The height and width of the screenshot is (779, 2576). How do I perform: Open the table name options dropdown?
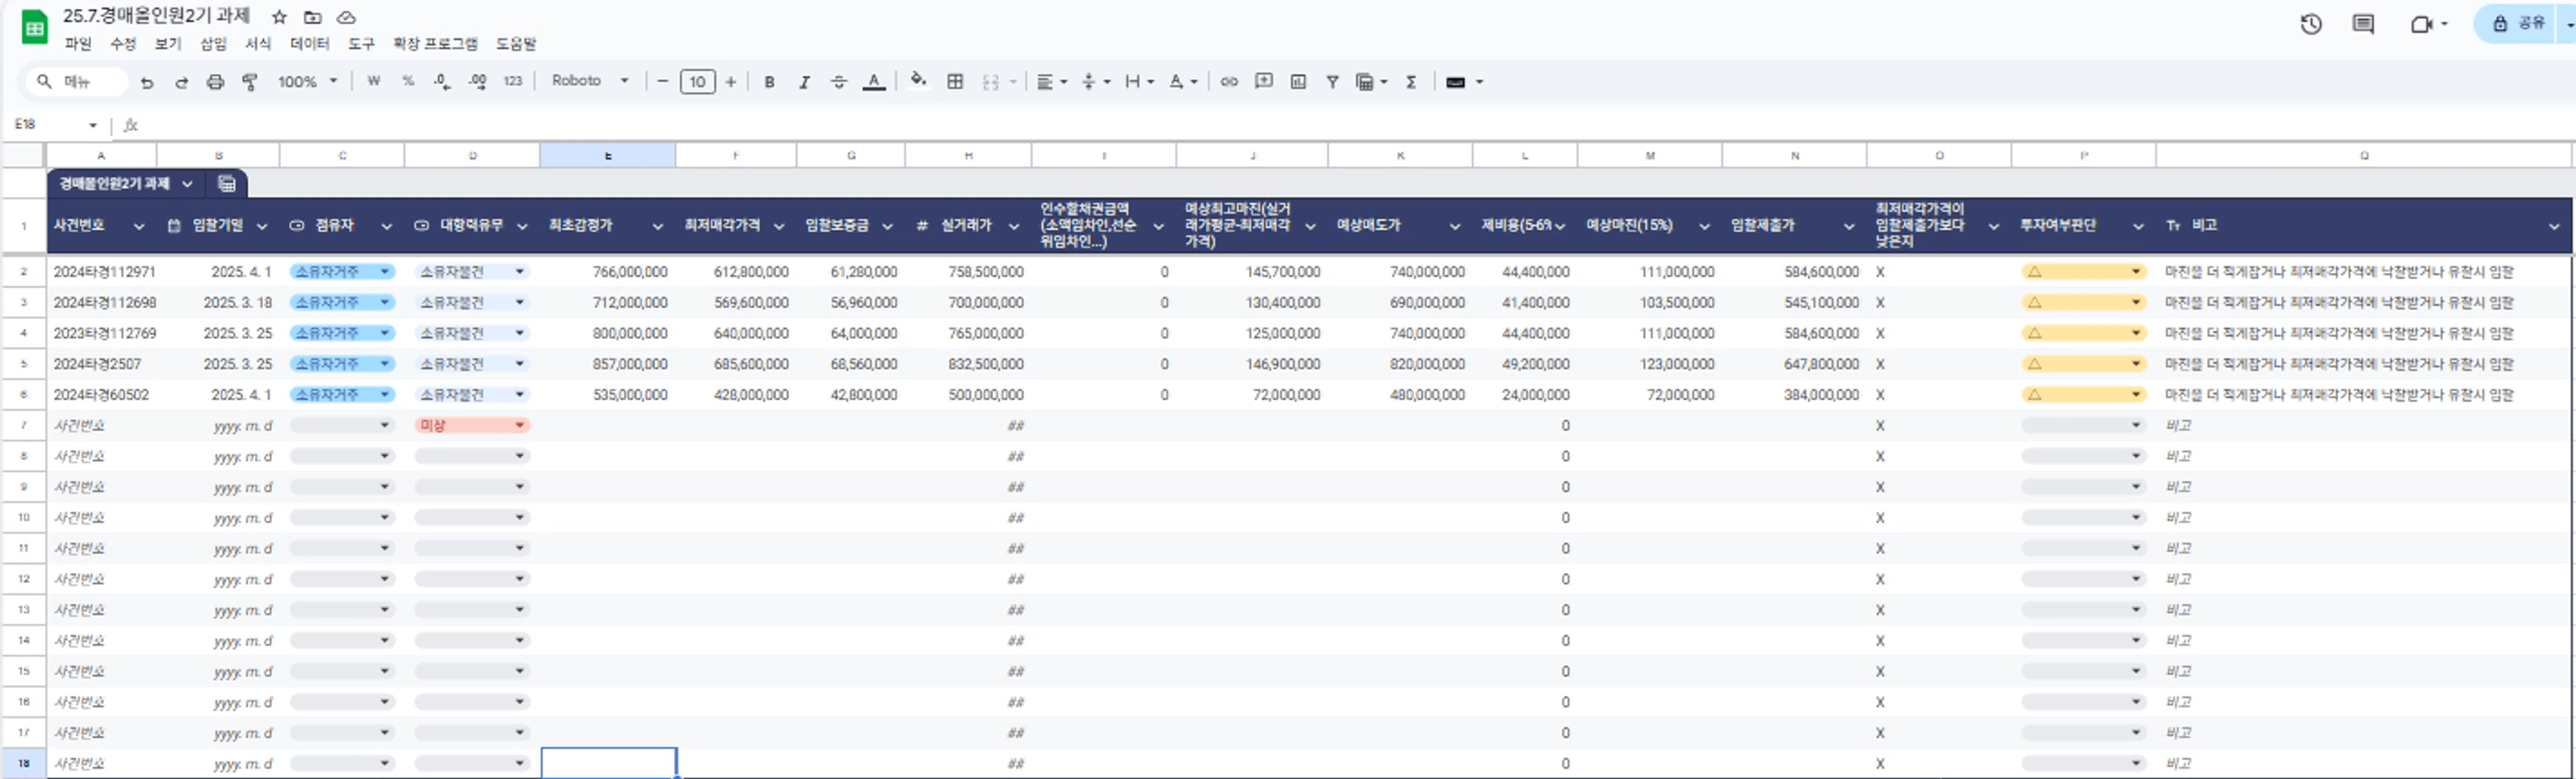[x=187, y=184]
